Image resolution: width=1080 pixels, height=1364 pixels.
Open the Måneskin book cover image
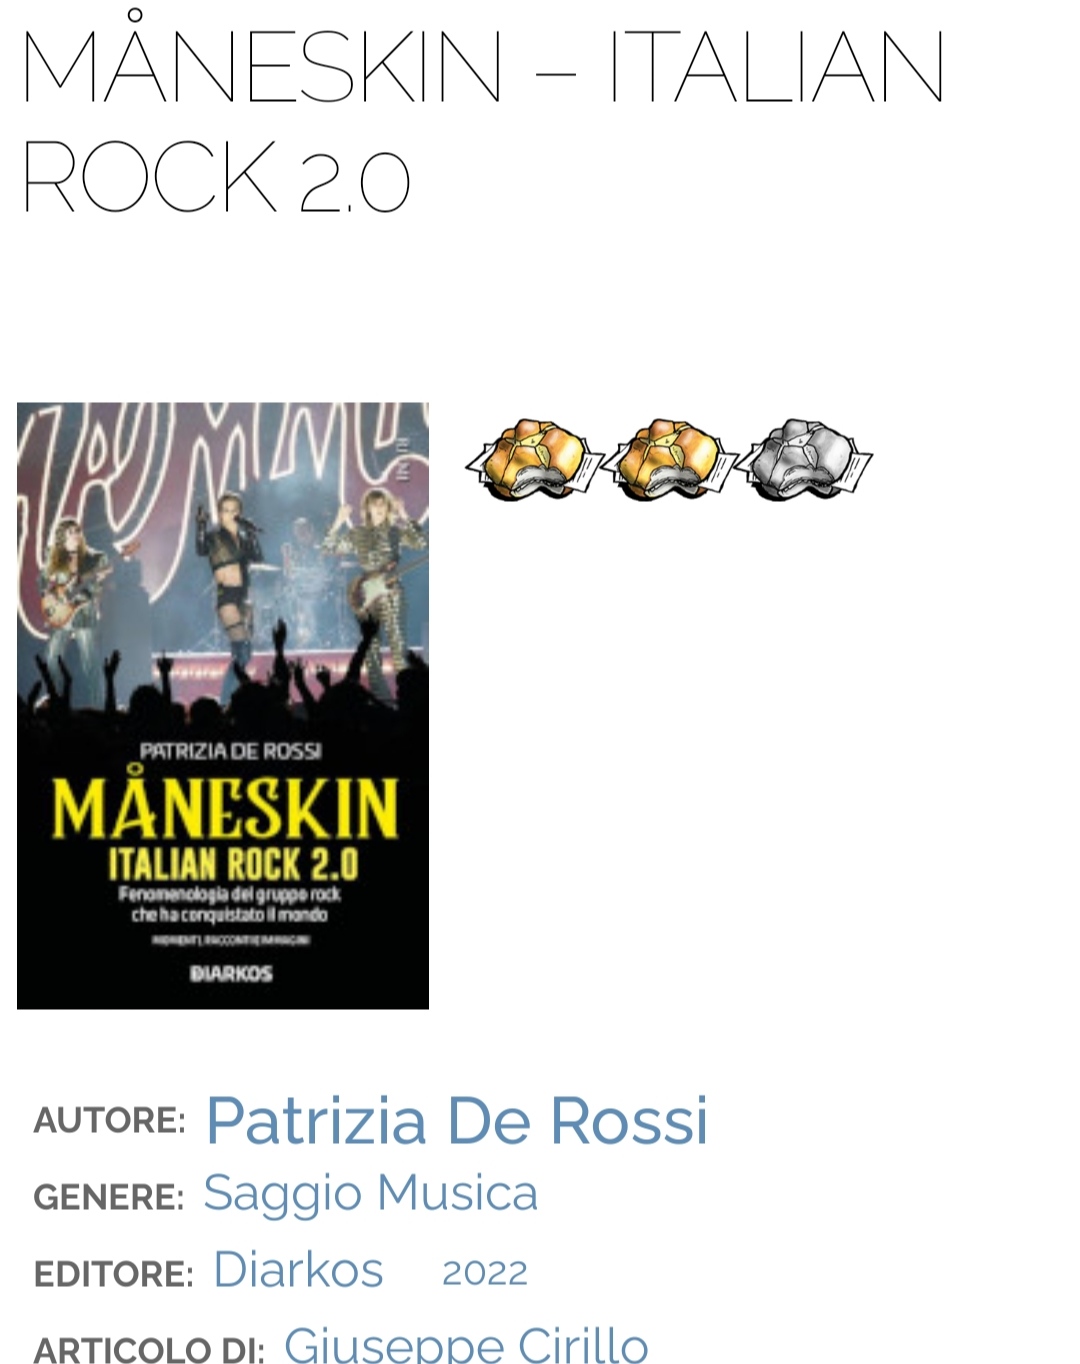click(x=223, y=706)
